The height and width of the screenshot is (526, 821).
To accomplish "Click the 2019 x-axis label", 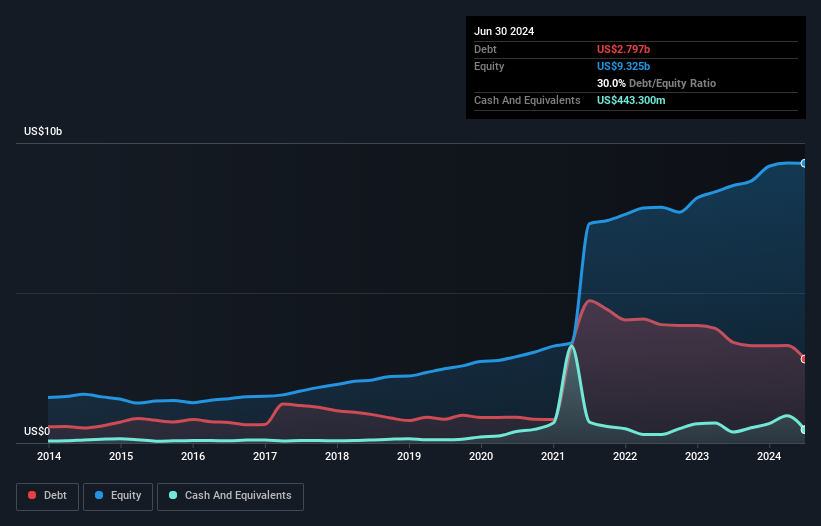I will [409, 456].
